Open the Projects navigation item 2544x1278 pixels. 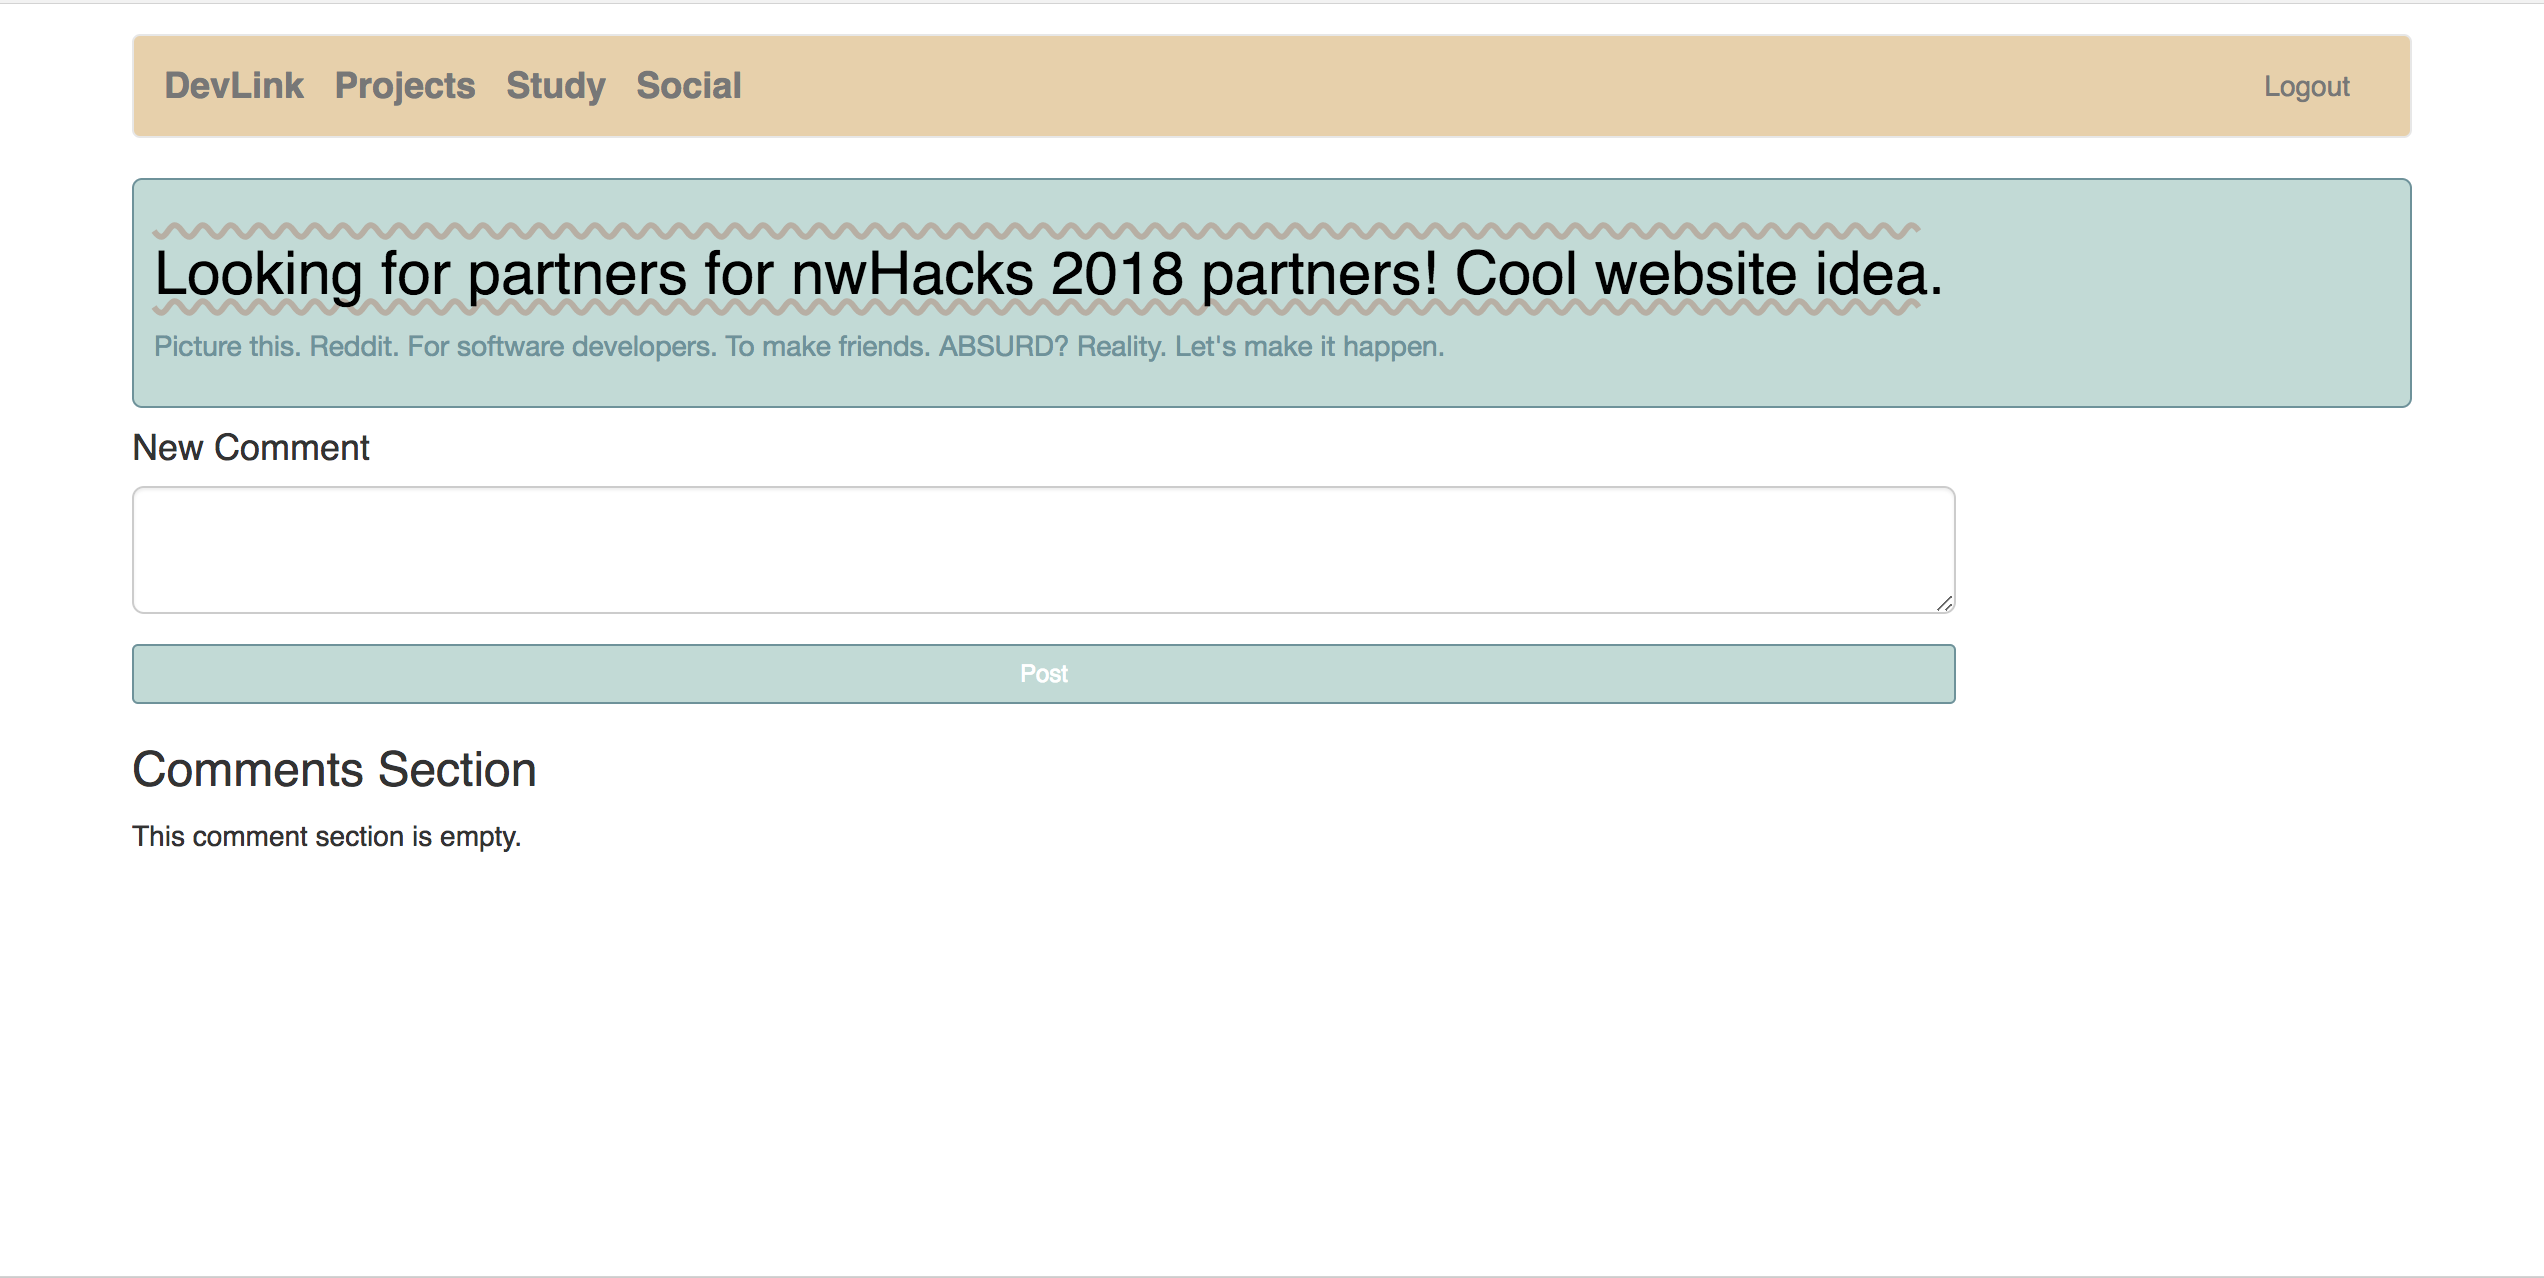(405, 86)
